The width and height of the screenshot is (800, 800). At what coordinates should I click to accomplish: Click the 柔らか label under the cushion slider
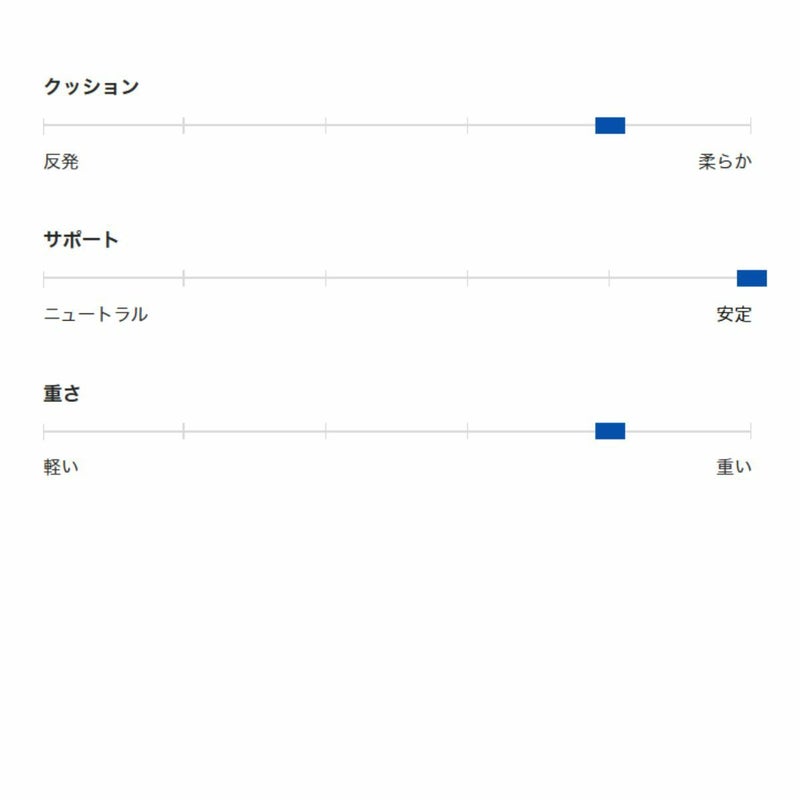pyautogui.click(x=724, y=161)
